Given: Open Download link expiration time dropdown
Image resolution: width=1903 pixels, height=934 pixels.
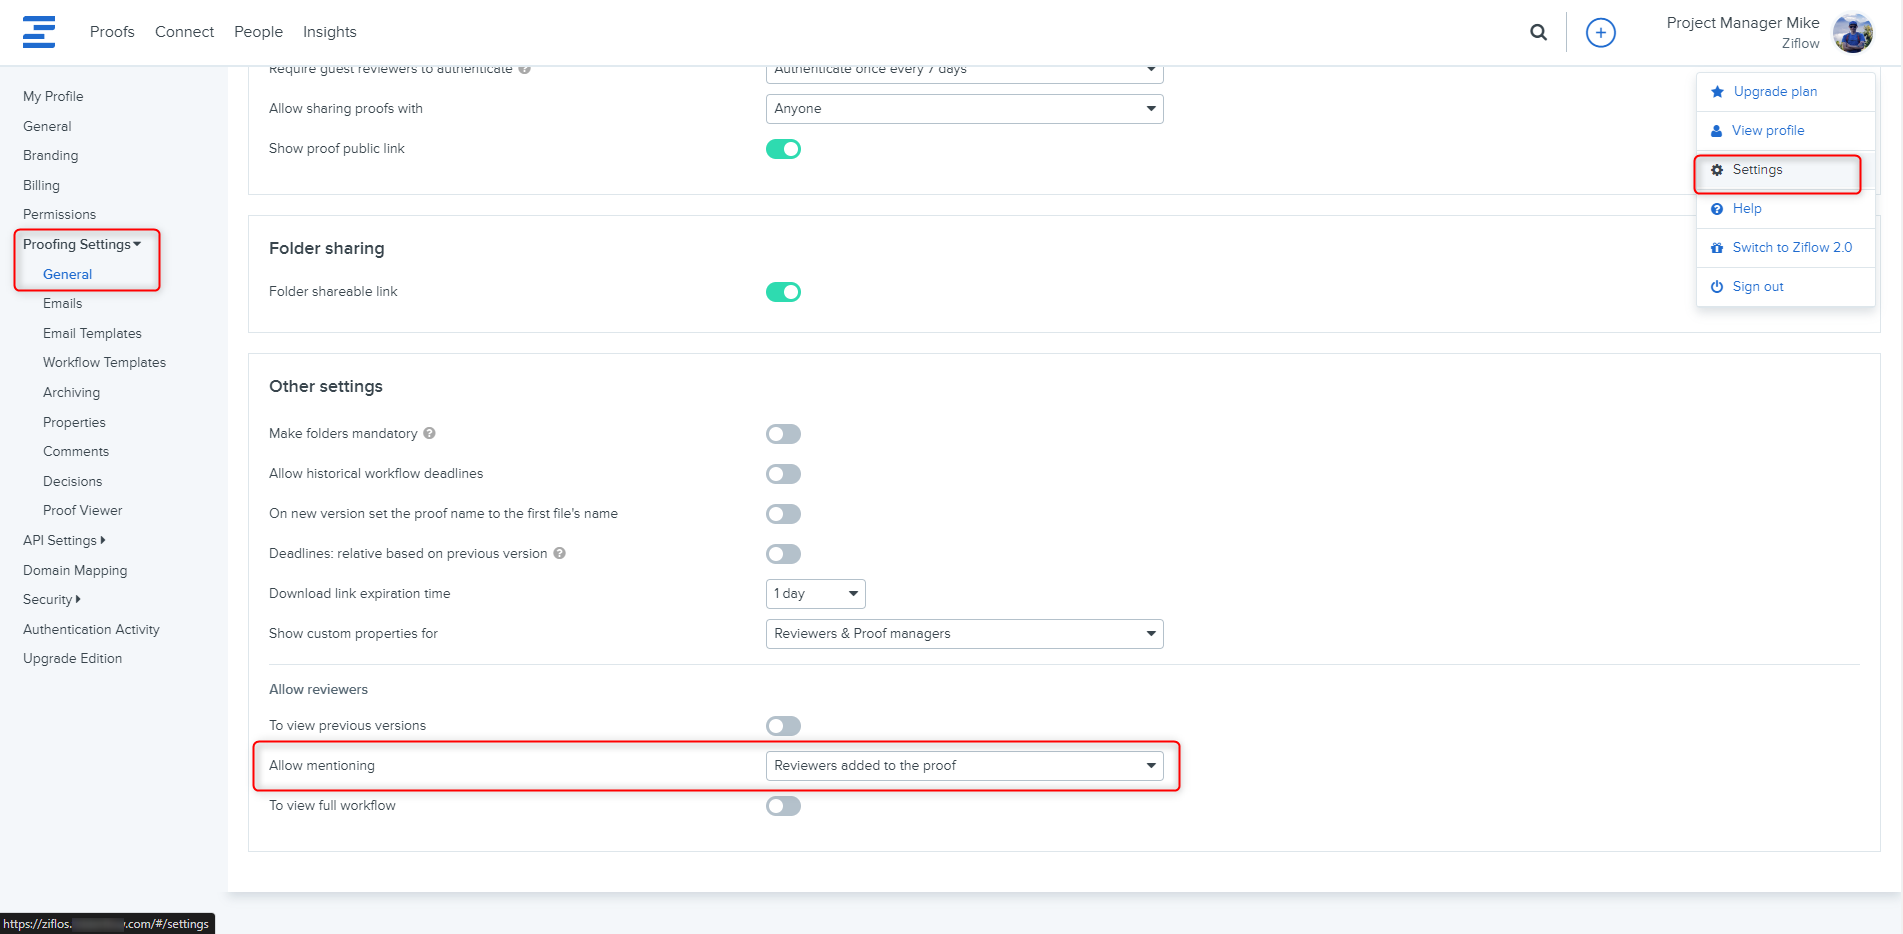Looking at the screenshot, I should pos(815,594).
